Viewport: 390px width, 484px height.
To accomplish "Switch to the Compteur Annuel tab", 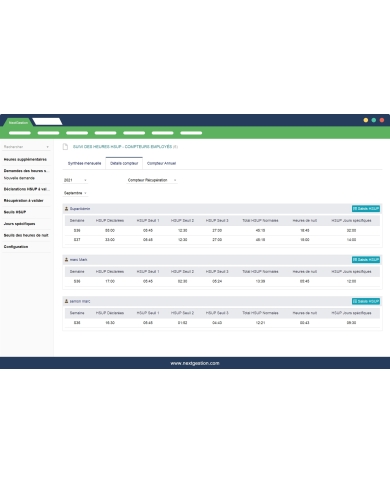I will click(x=161, y=163).
